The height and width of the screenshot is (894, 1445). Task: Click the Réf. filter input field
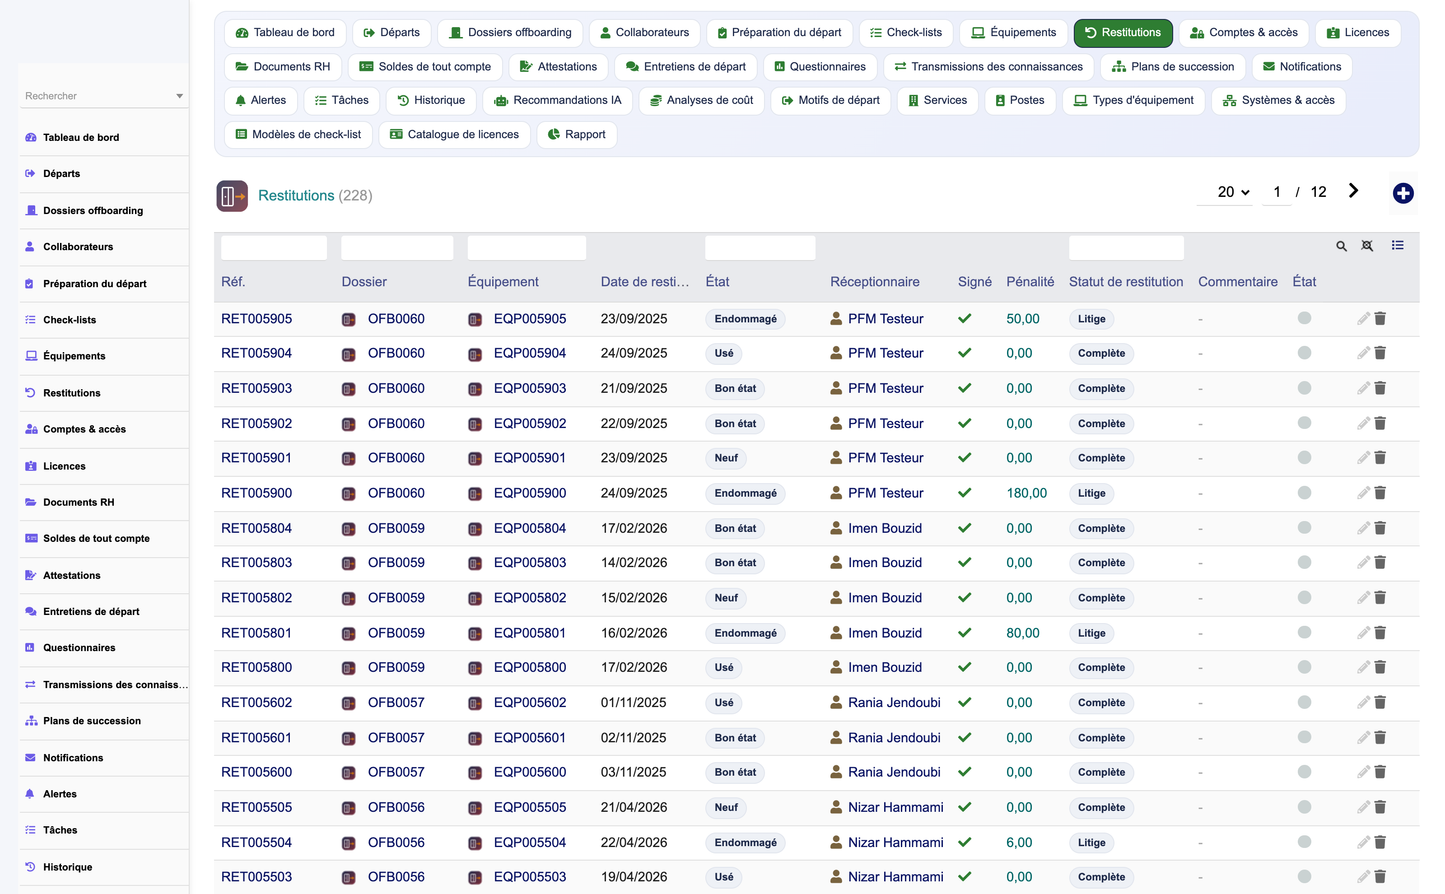(x=274, y=247)
